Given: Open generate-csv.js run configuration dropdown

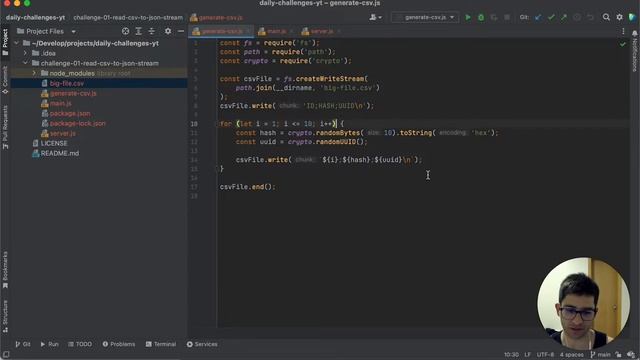Looking at the screenshot, I should [x=424, y=17].
